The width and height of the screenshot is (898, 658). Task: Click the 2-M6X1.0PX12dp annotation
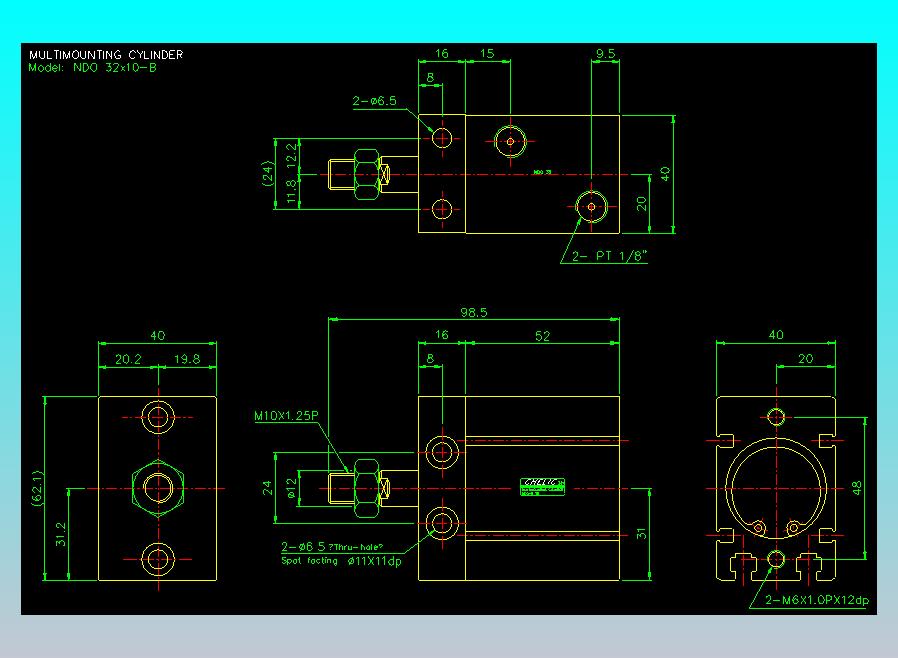point(817,600)
